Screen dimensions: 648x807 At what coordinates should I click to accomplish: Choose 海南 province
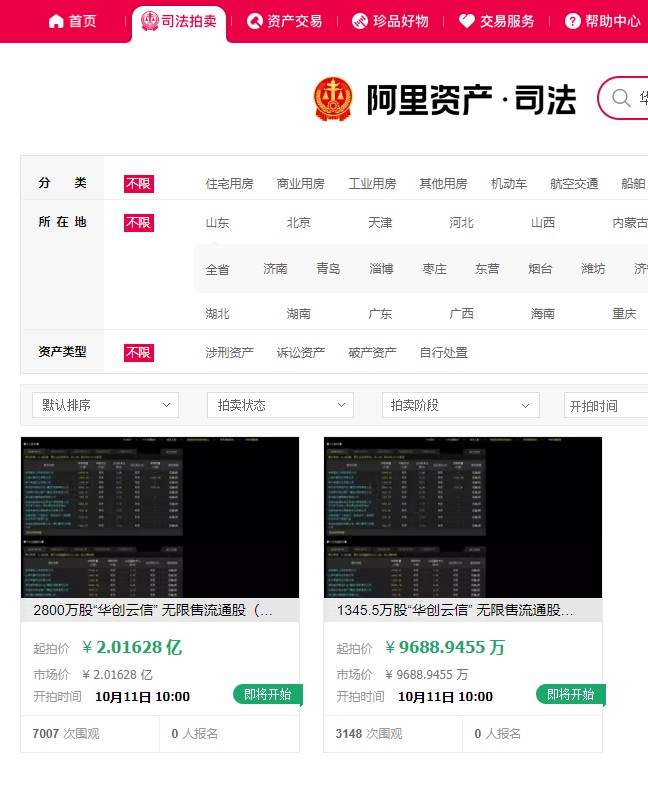click(543, 313)
